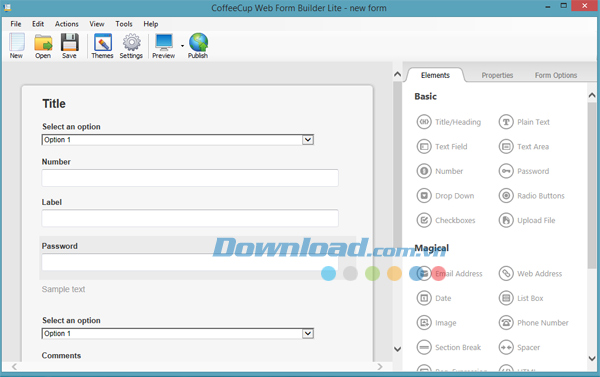
Task: Add a Text Area element
Action: (523, 147)
